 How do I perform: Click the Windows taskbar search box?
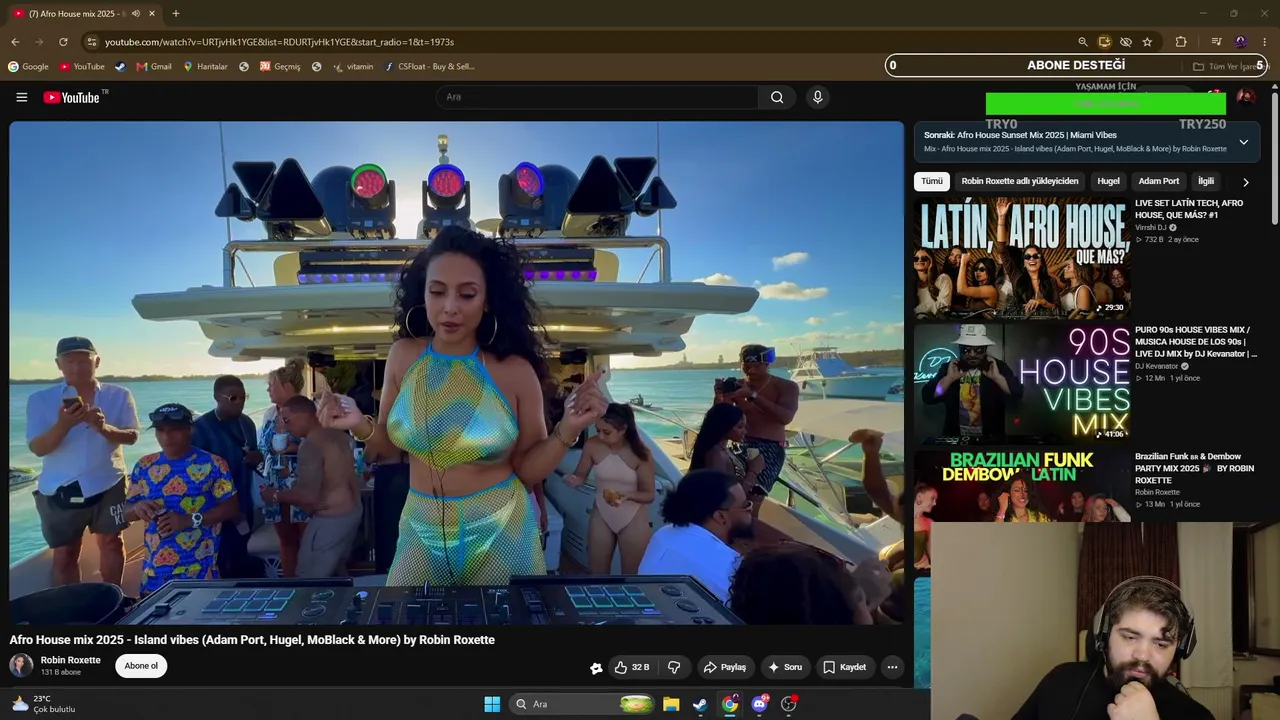tap(582, 704)
